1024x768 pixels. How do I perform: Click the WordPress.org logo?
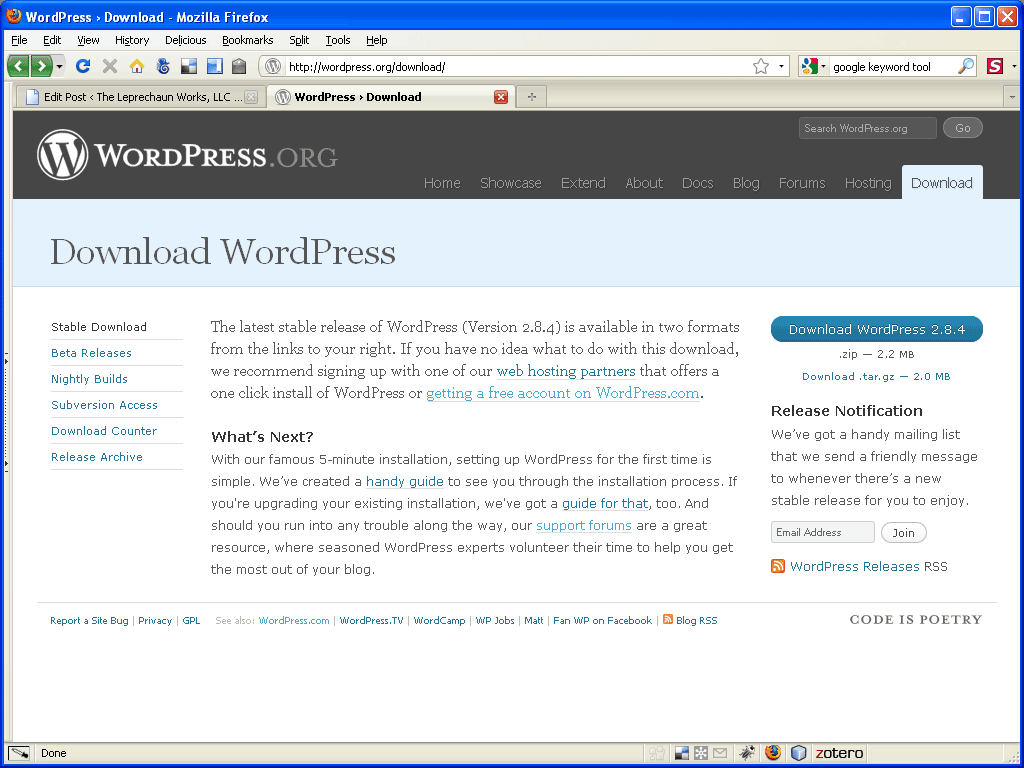187,155
